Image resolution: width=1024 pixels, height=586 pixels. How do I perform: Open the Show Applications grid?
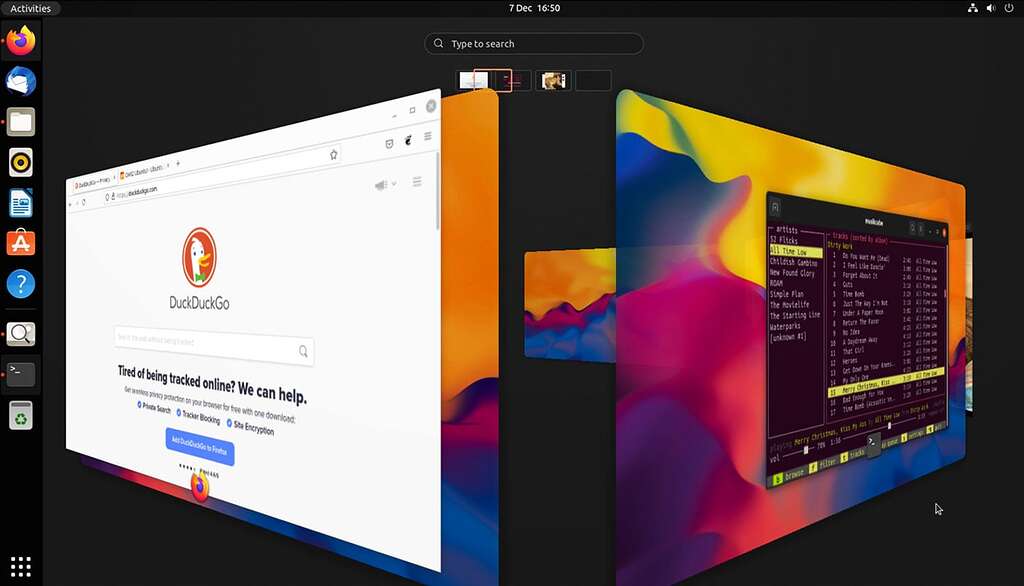[x=20, y=565]
